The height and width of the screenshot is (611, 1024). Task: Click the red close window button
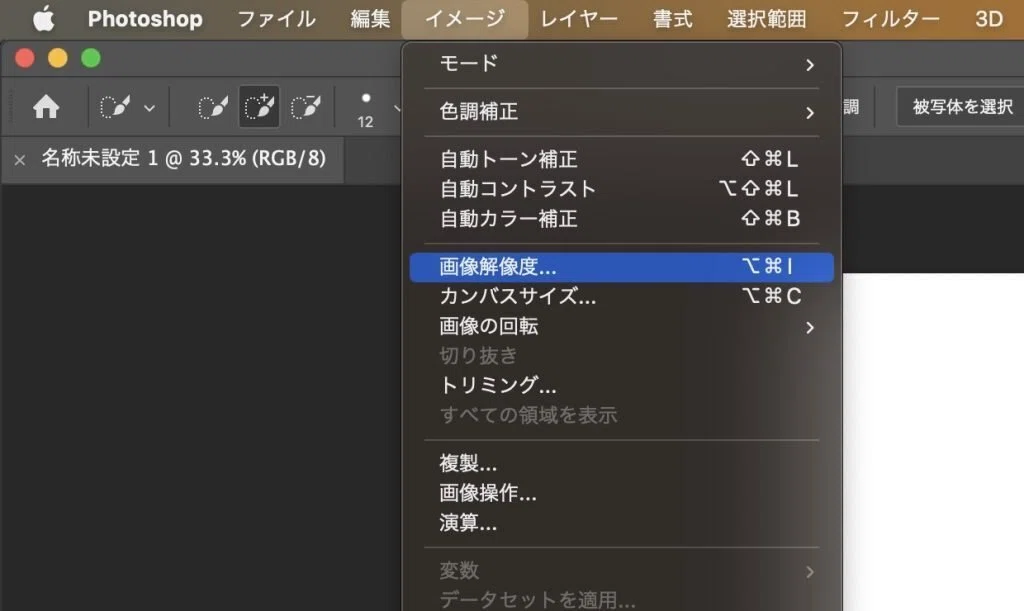pos(25,58)
